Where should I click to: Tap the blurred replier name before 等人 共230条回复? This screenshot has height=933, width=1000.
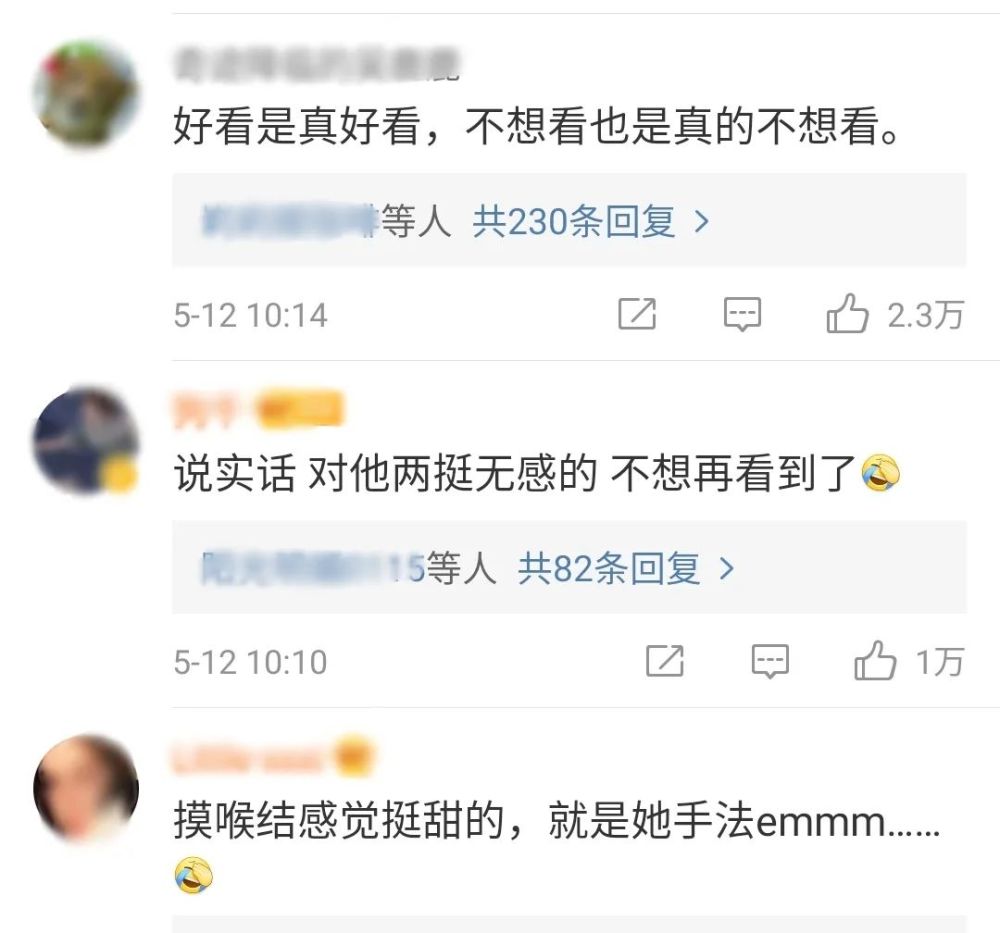point(291,221)
